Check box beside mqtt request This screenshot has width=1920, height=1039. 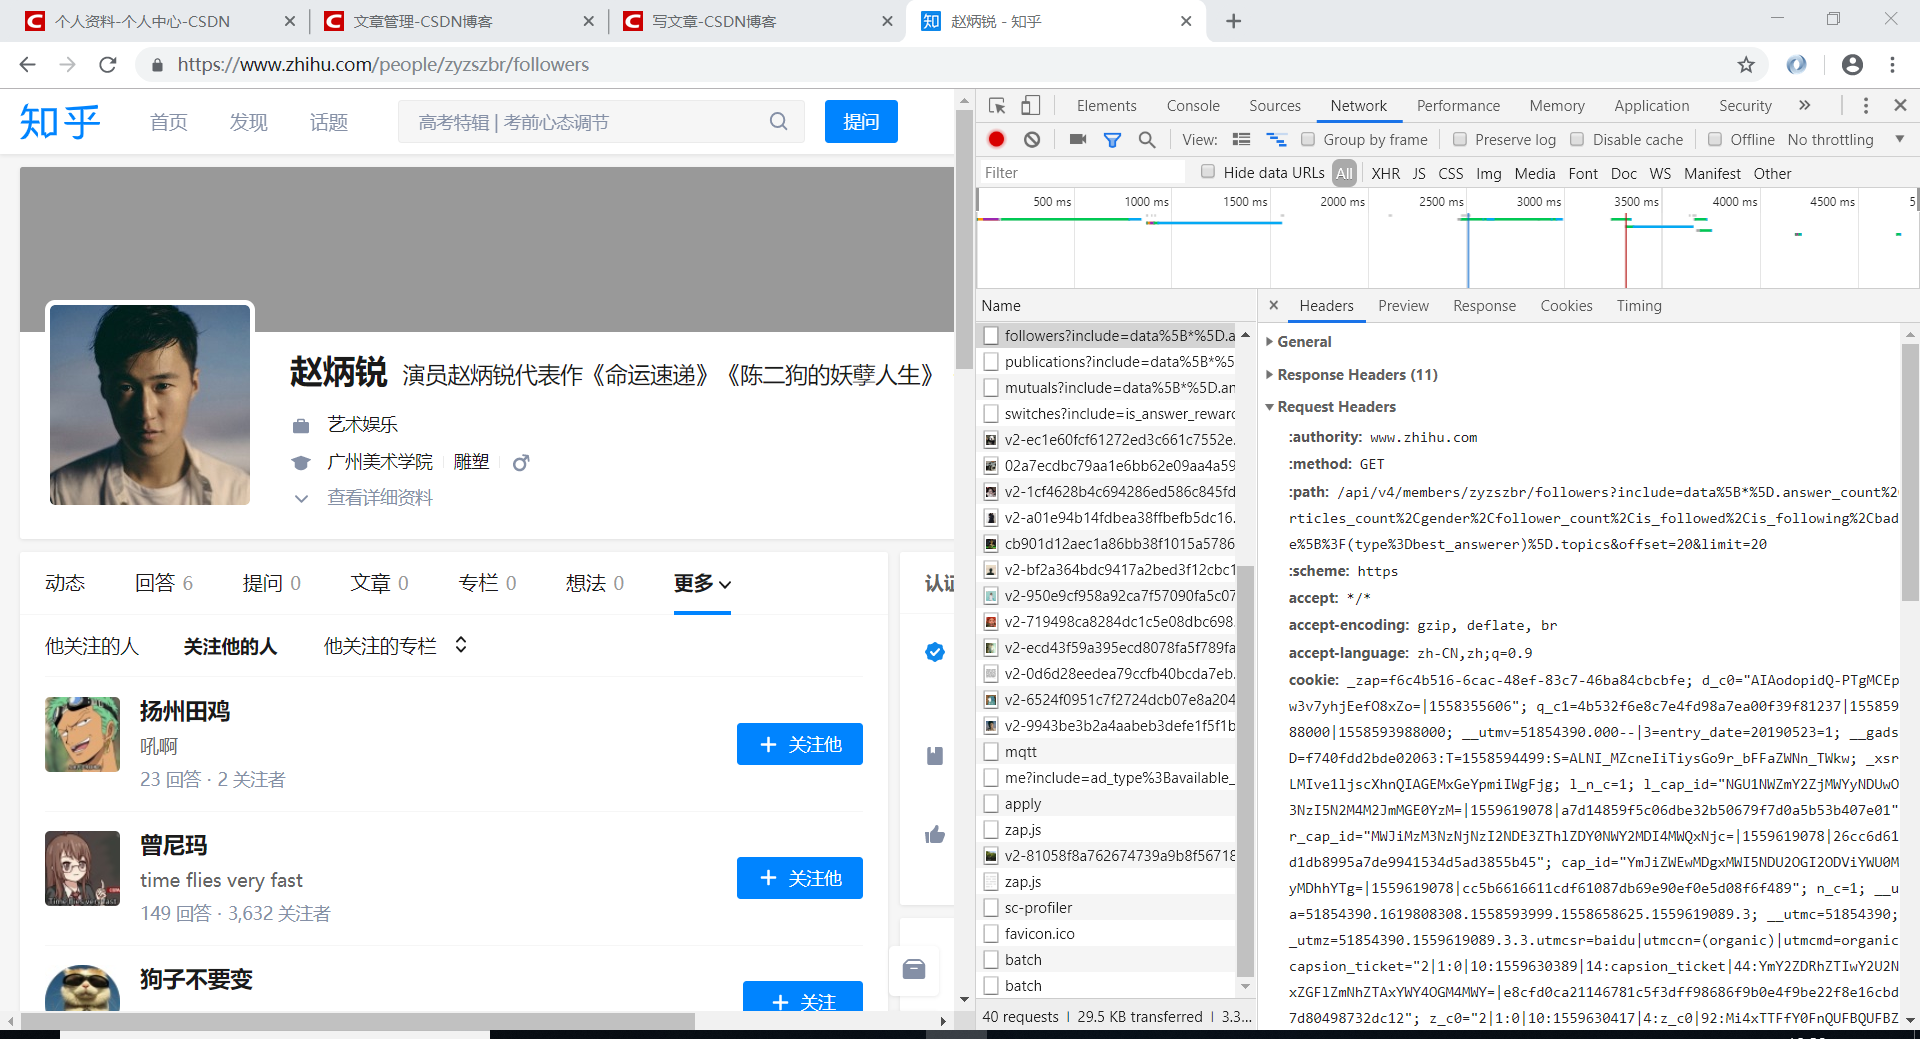coord(991,751)
